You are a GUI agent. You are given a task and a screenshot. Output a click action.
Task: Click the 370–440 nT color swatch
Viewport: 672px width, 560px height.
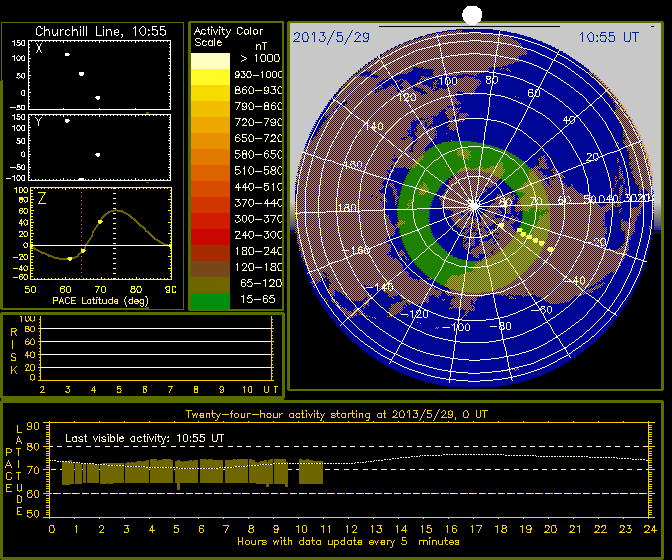pos(210,205)
